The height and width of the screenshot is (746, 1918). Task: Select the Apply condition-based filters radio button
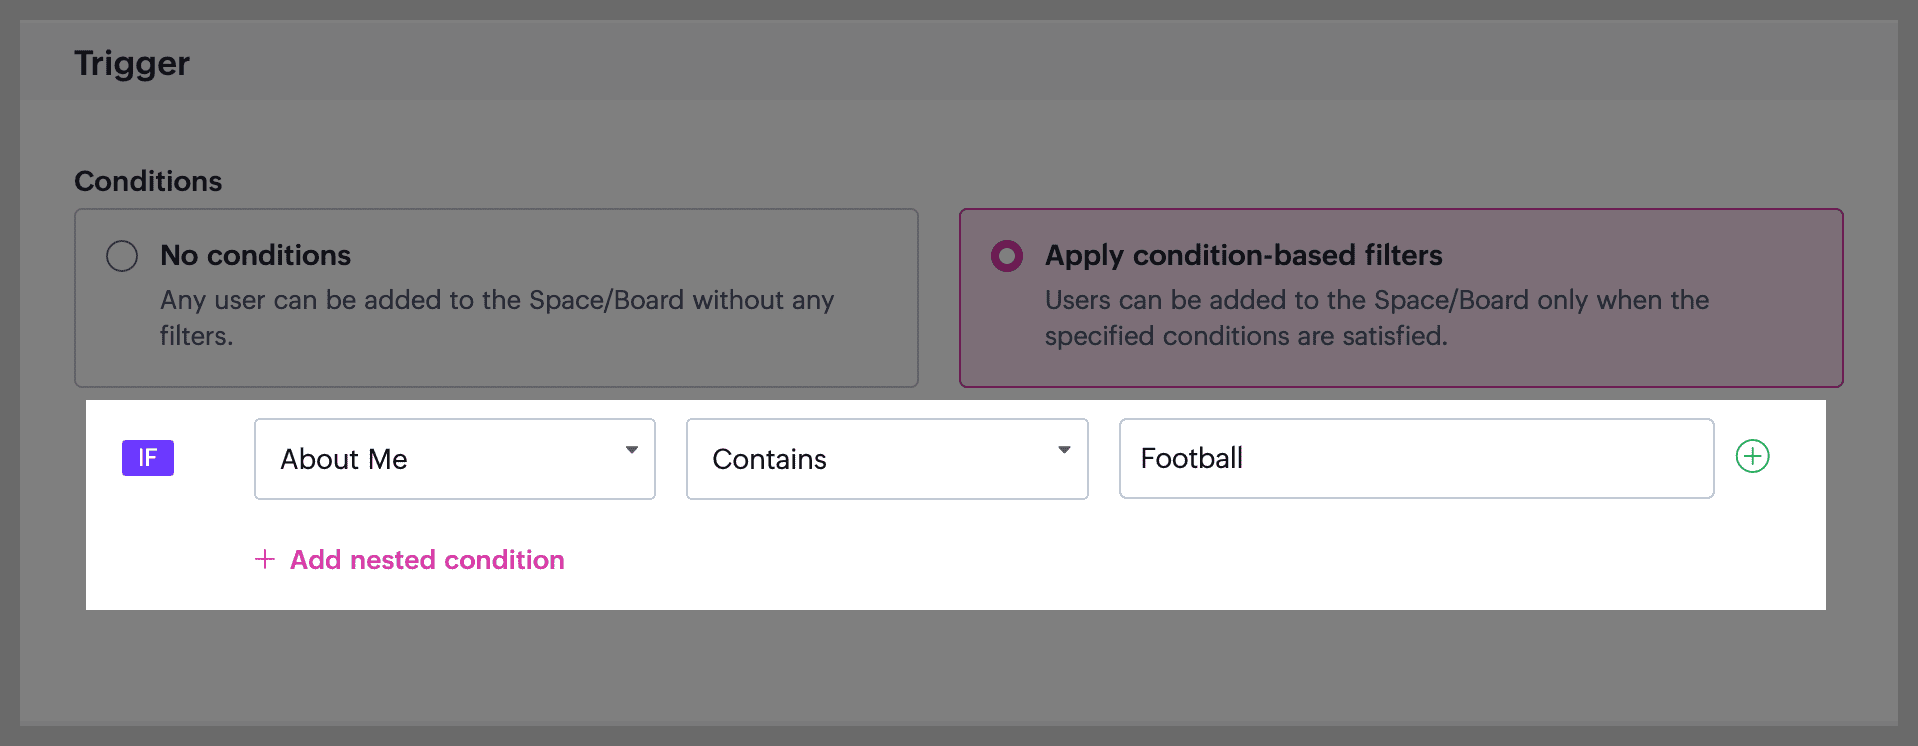(1007, 256)
